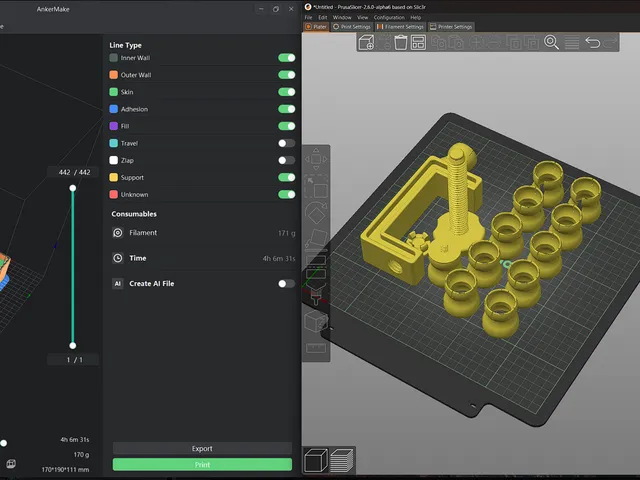Switch to the Printer Settings tab
640x480 pixels.
451,27
